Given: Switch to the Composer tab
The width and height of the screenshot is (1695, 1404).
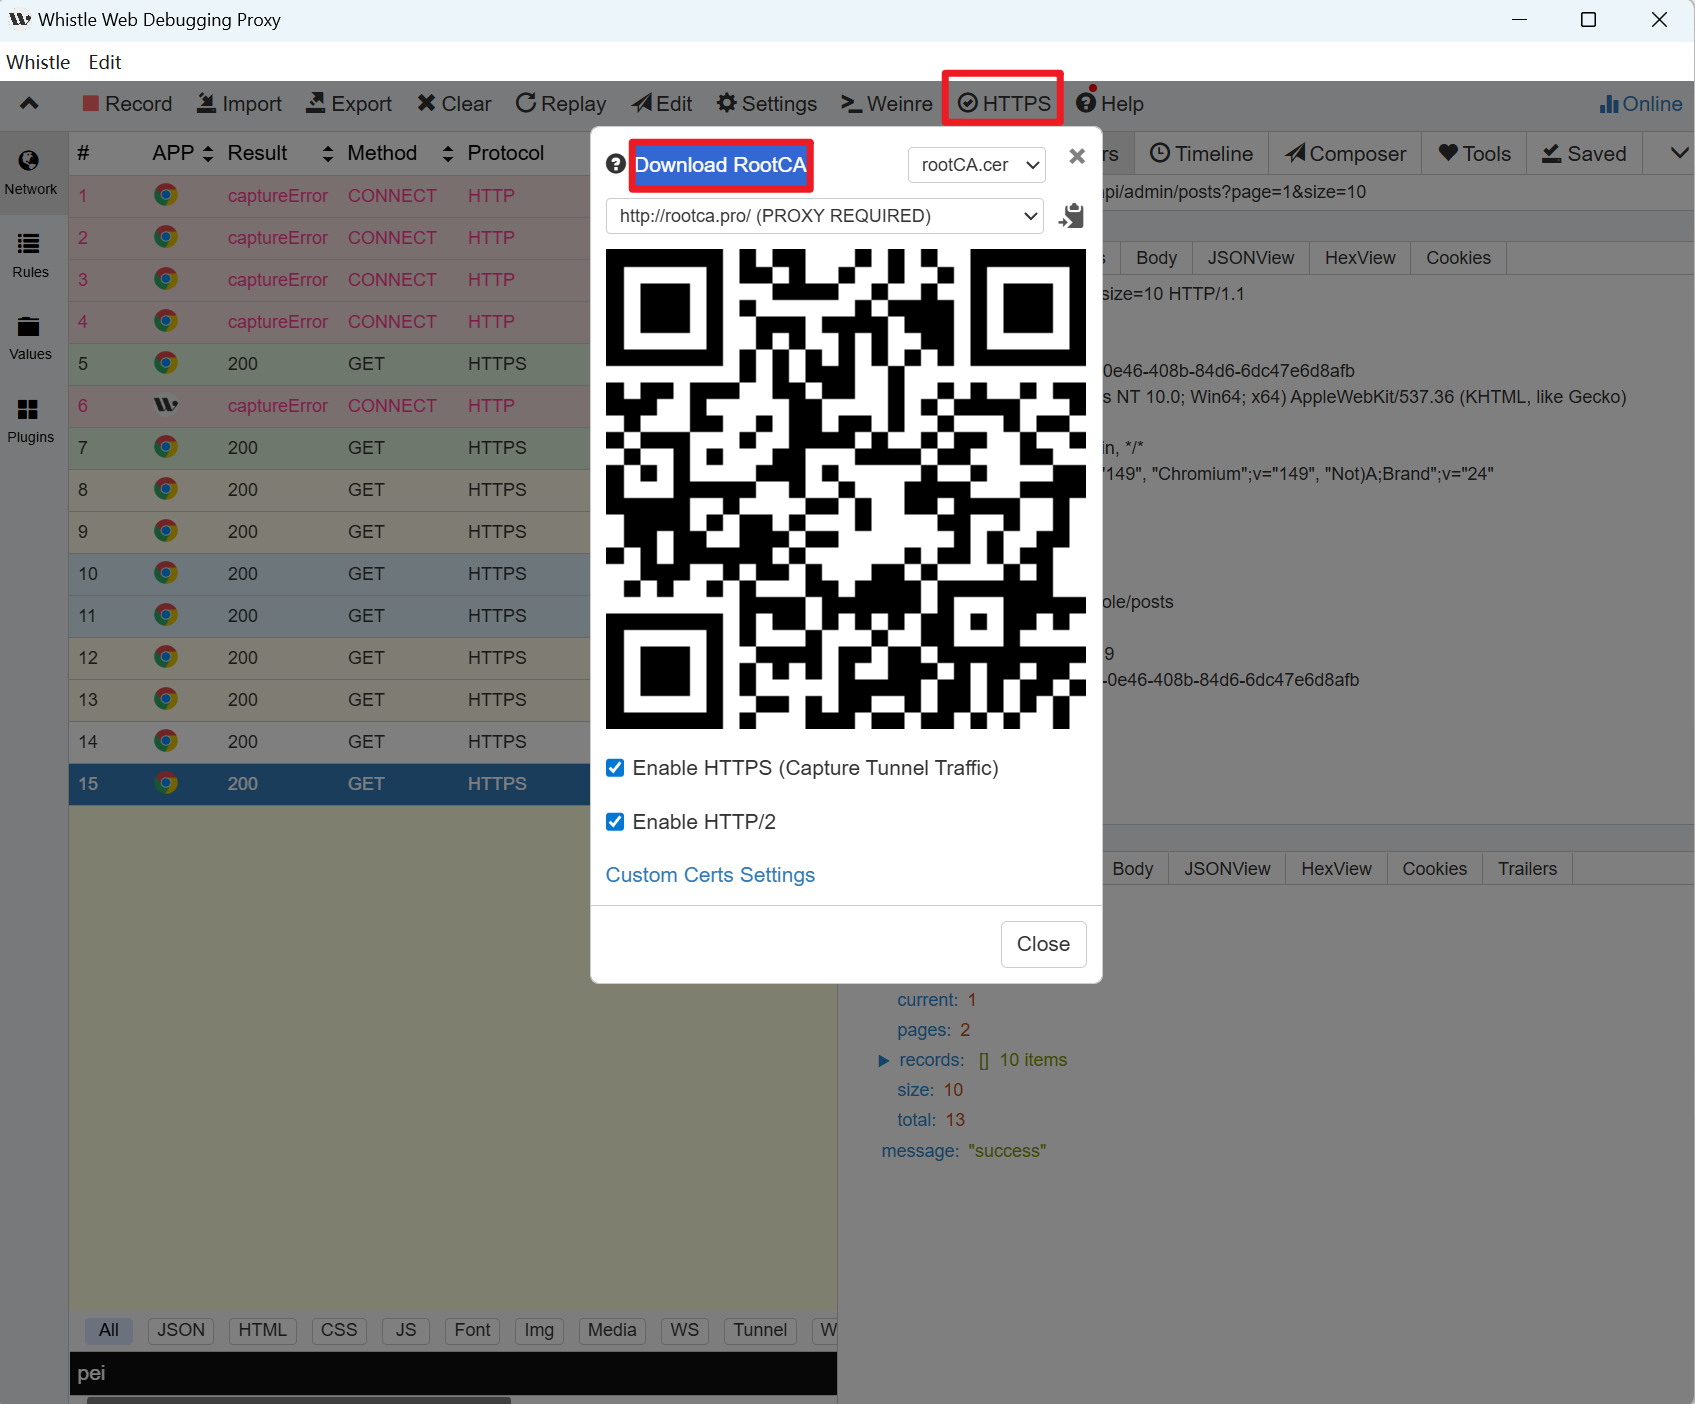Looking at the screenshot, I should 1345,154.
